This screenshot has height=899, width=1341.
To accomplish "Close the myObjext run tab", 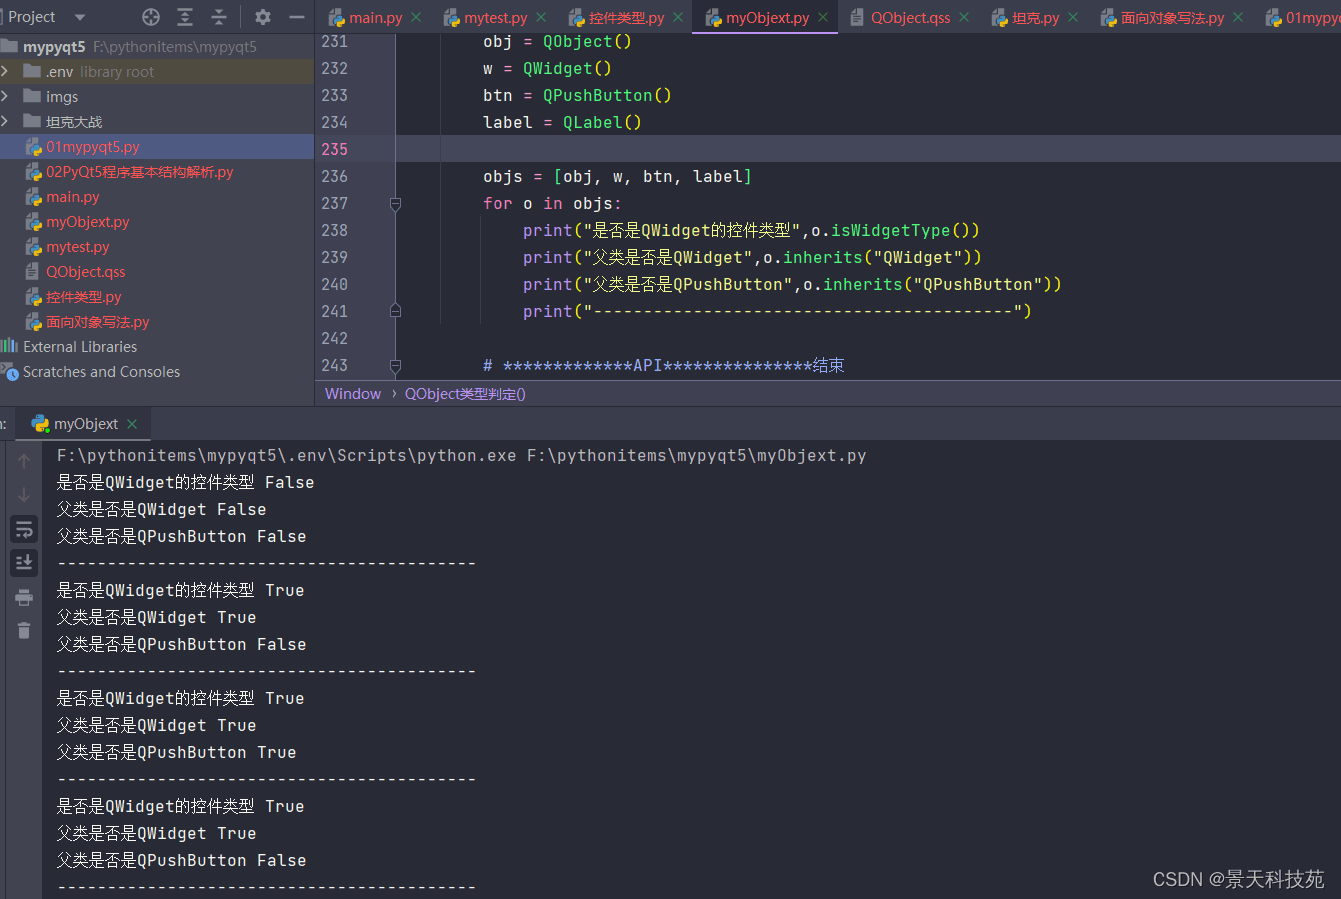I will coord(132,424).
